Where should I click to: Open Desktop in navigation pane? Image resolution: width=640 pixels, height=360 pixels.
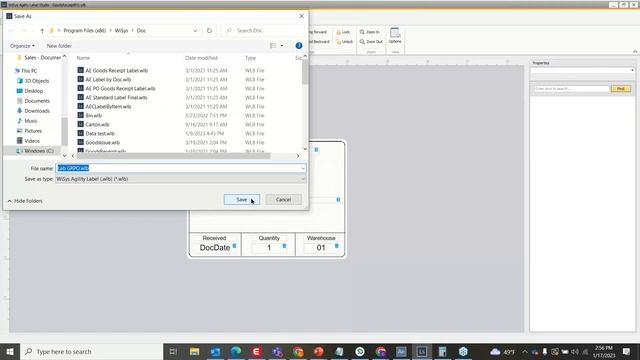pyautogui.click(x=33, y=91)
